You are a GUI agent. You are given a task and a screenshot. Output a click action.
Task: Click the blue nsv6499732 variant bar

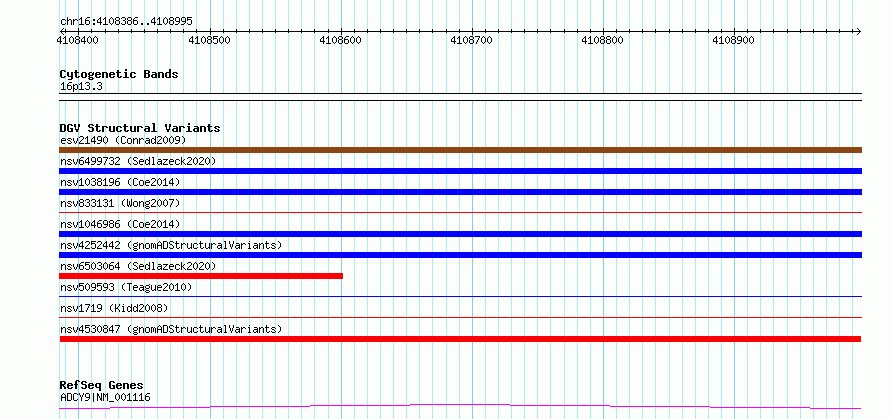click(460, 171)
